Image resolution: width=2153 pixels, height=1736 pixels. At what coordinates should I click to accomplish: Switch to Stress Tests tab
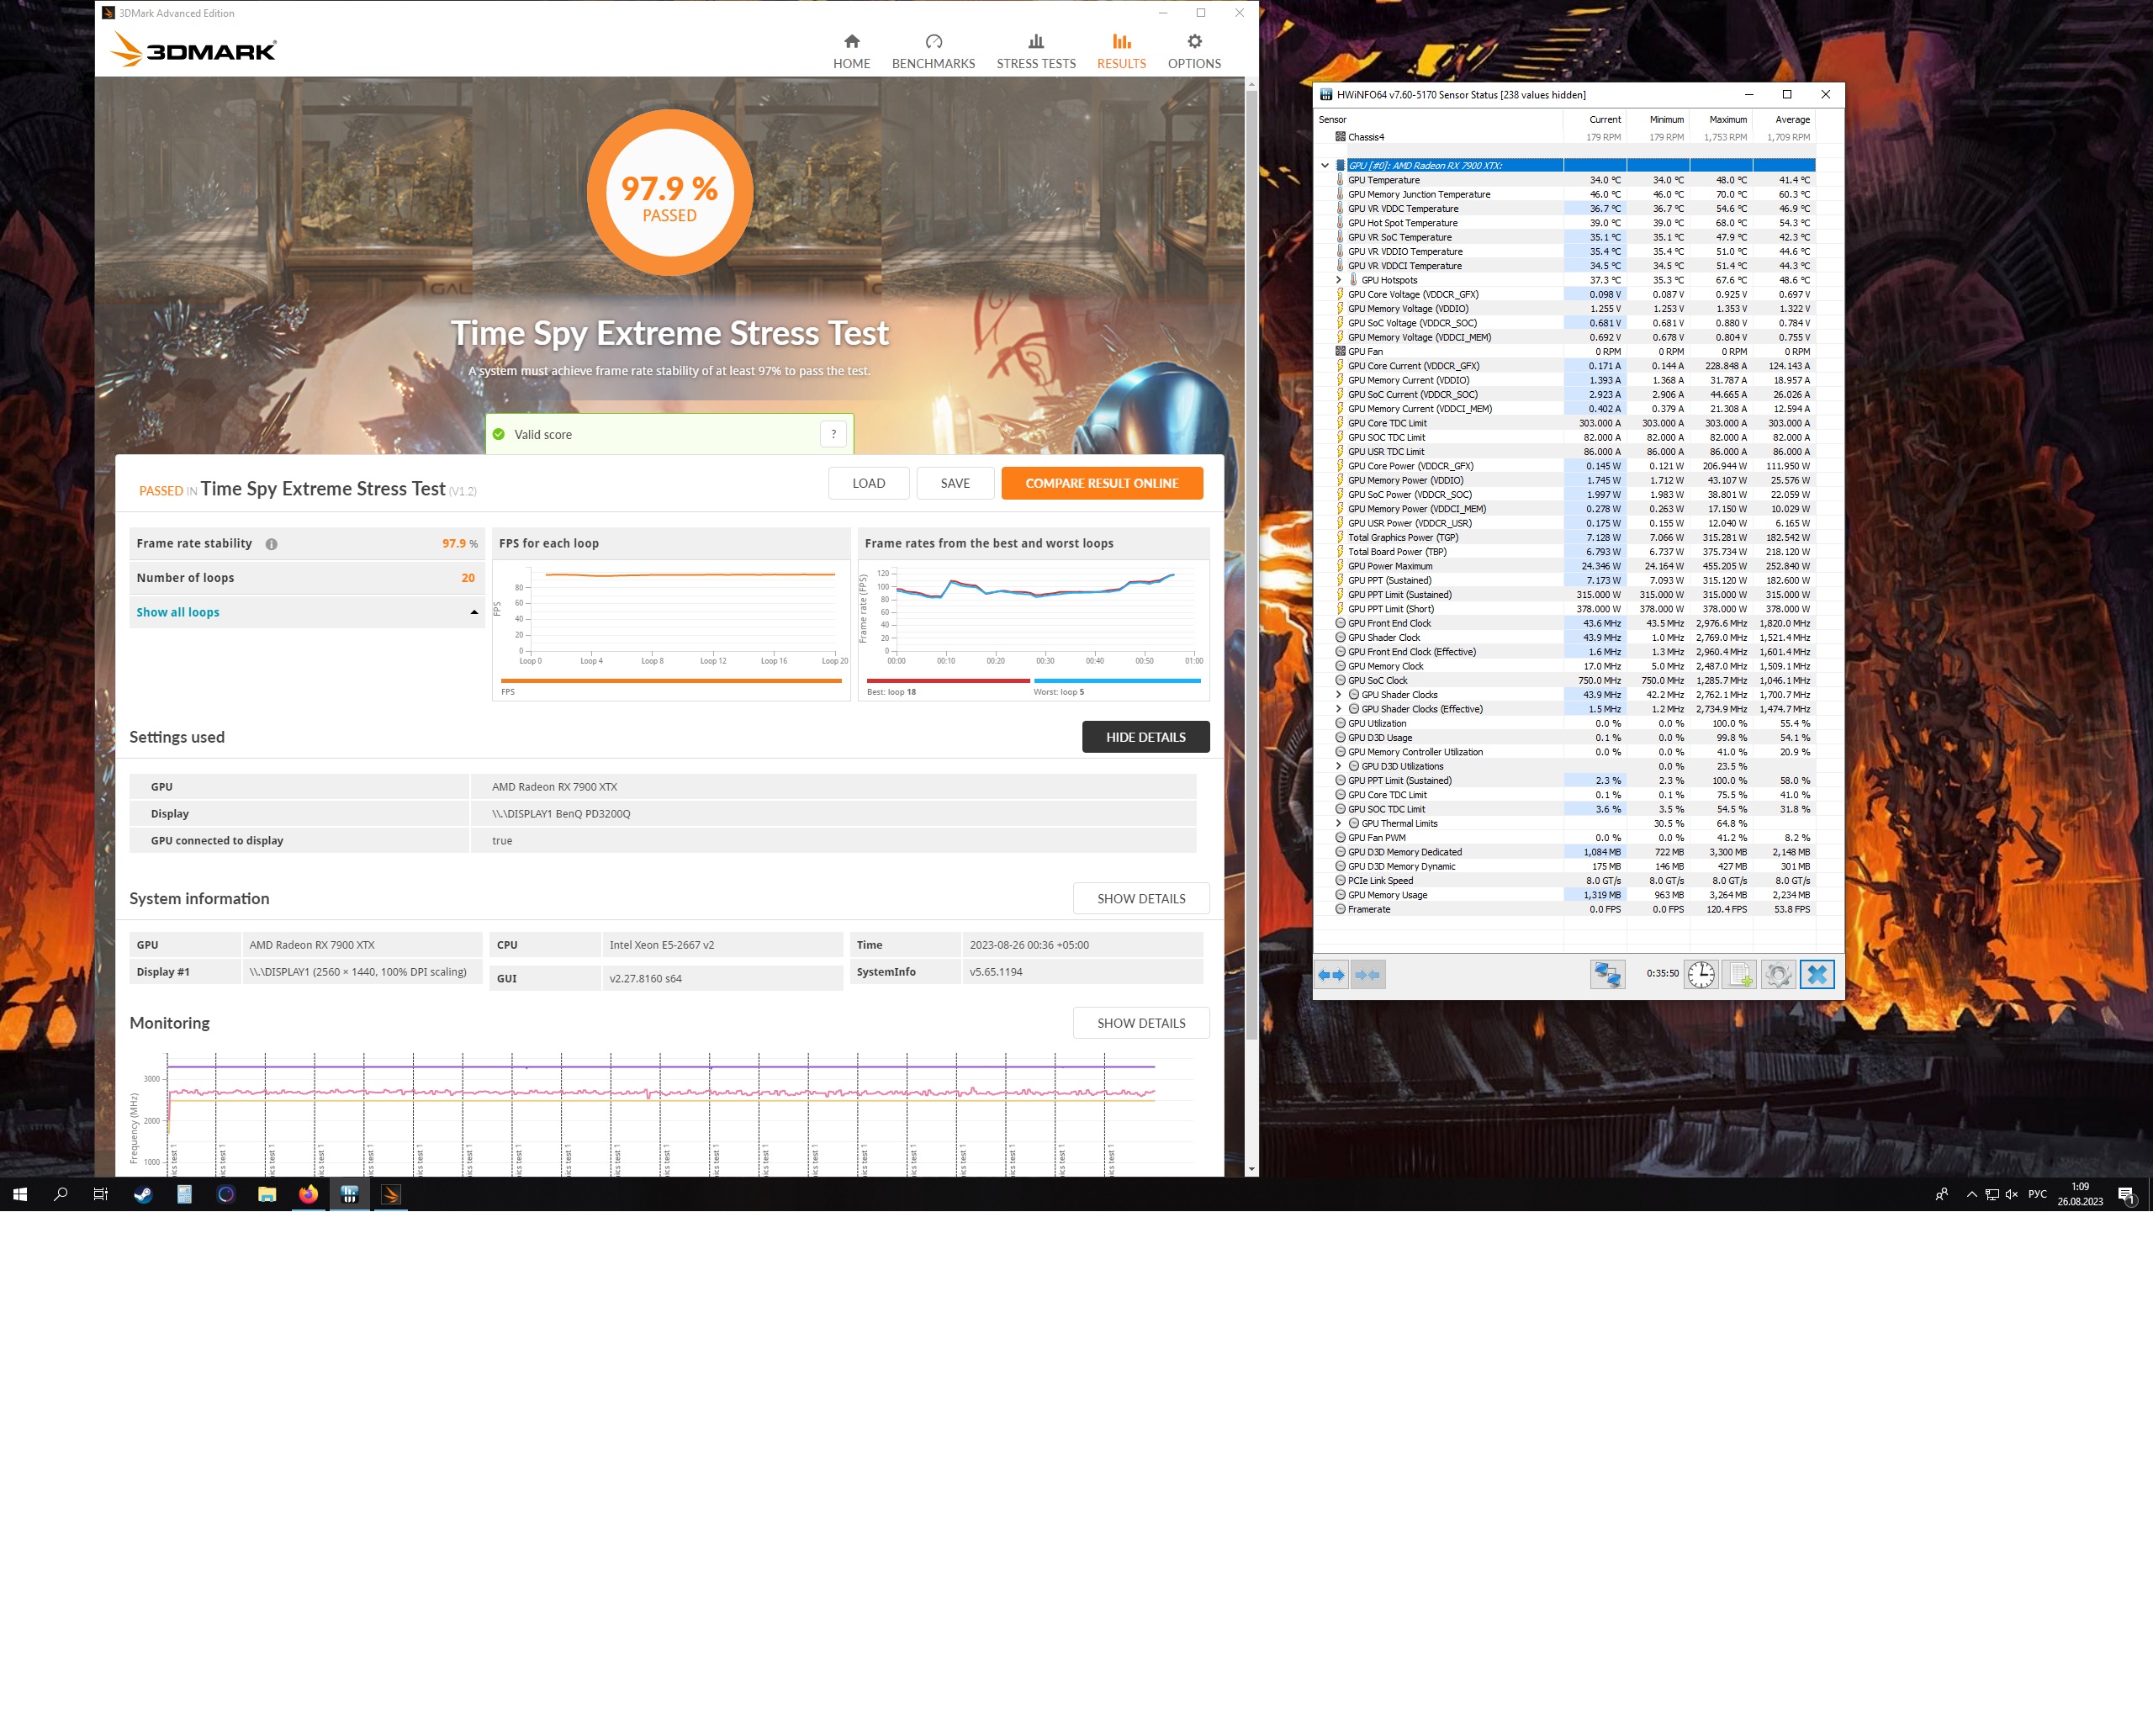point(1035,51)
